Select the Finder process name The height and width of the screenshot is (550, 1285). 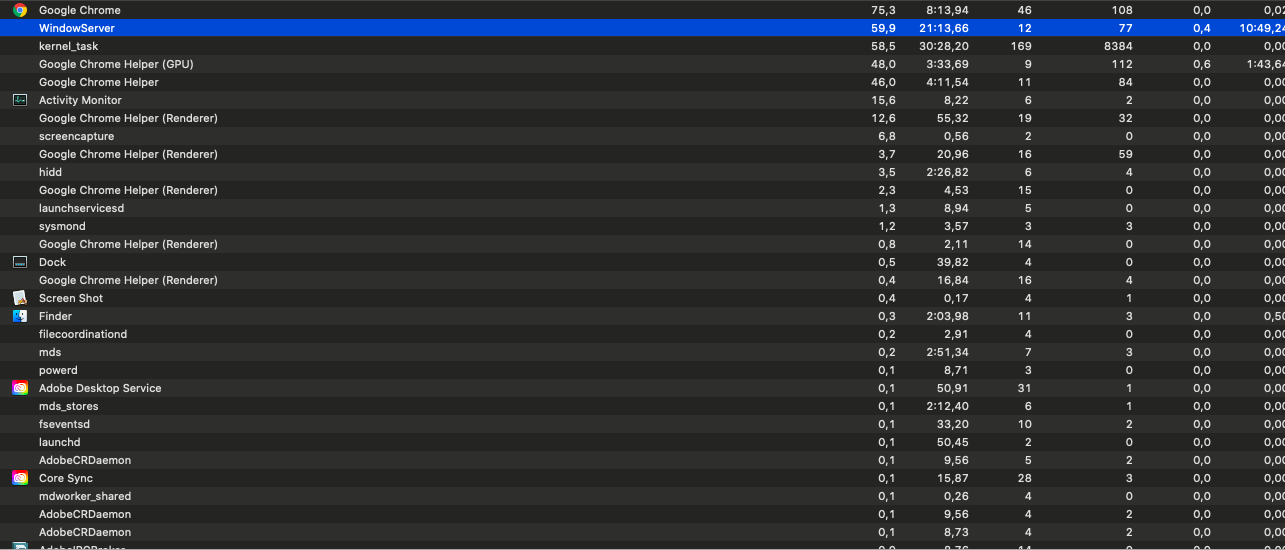click(55, 316)
